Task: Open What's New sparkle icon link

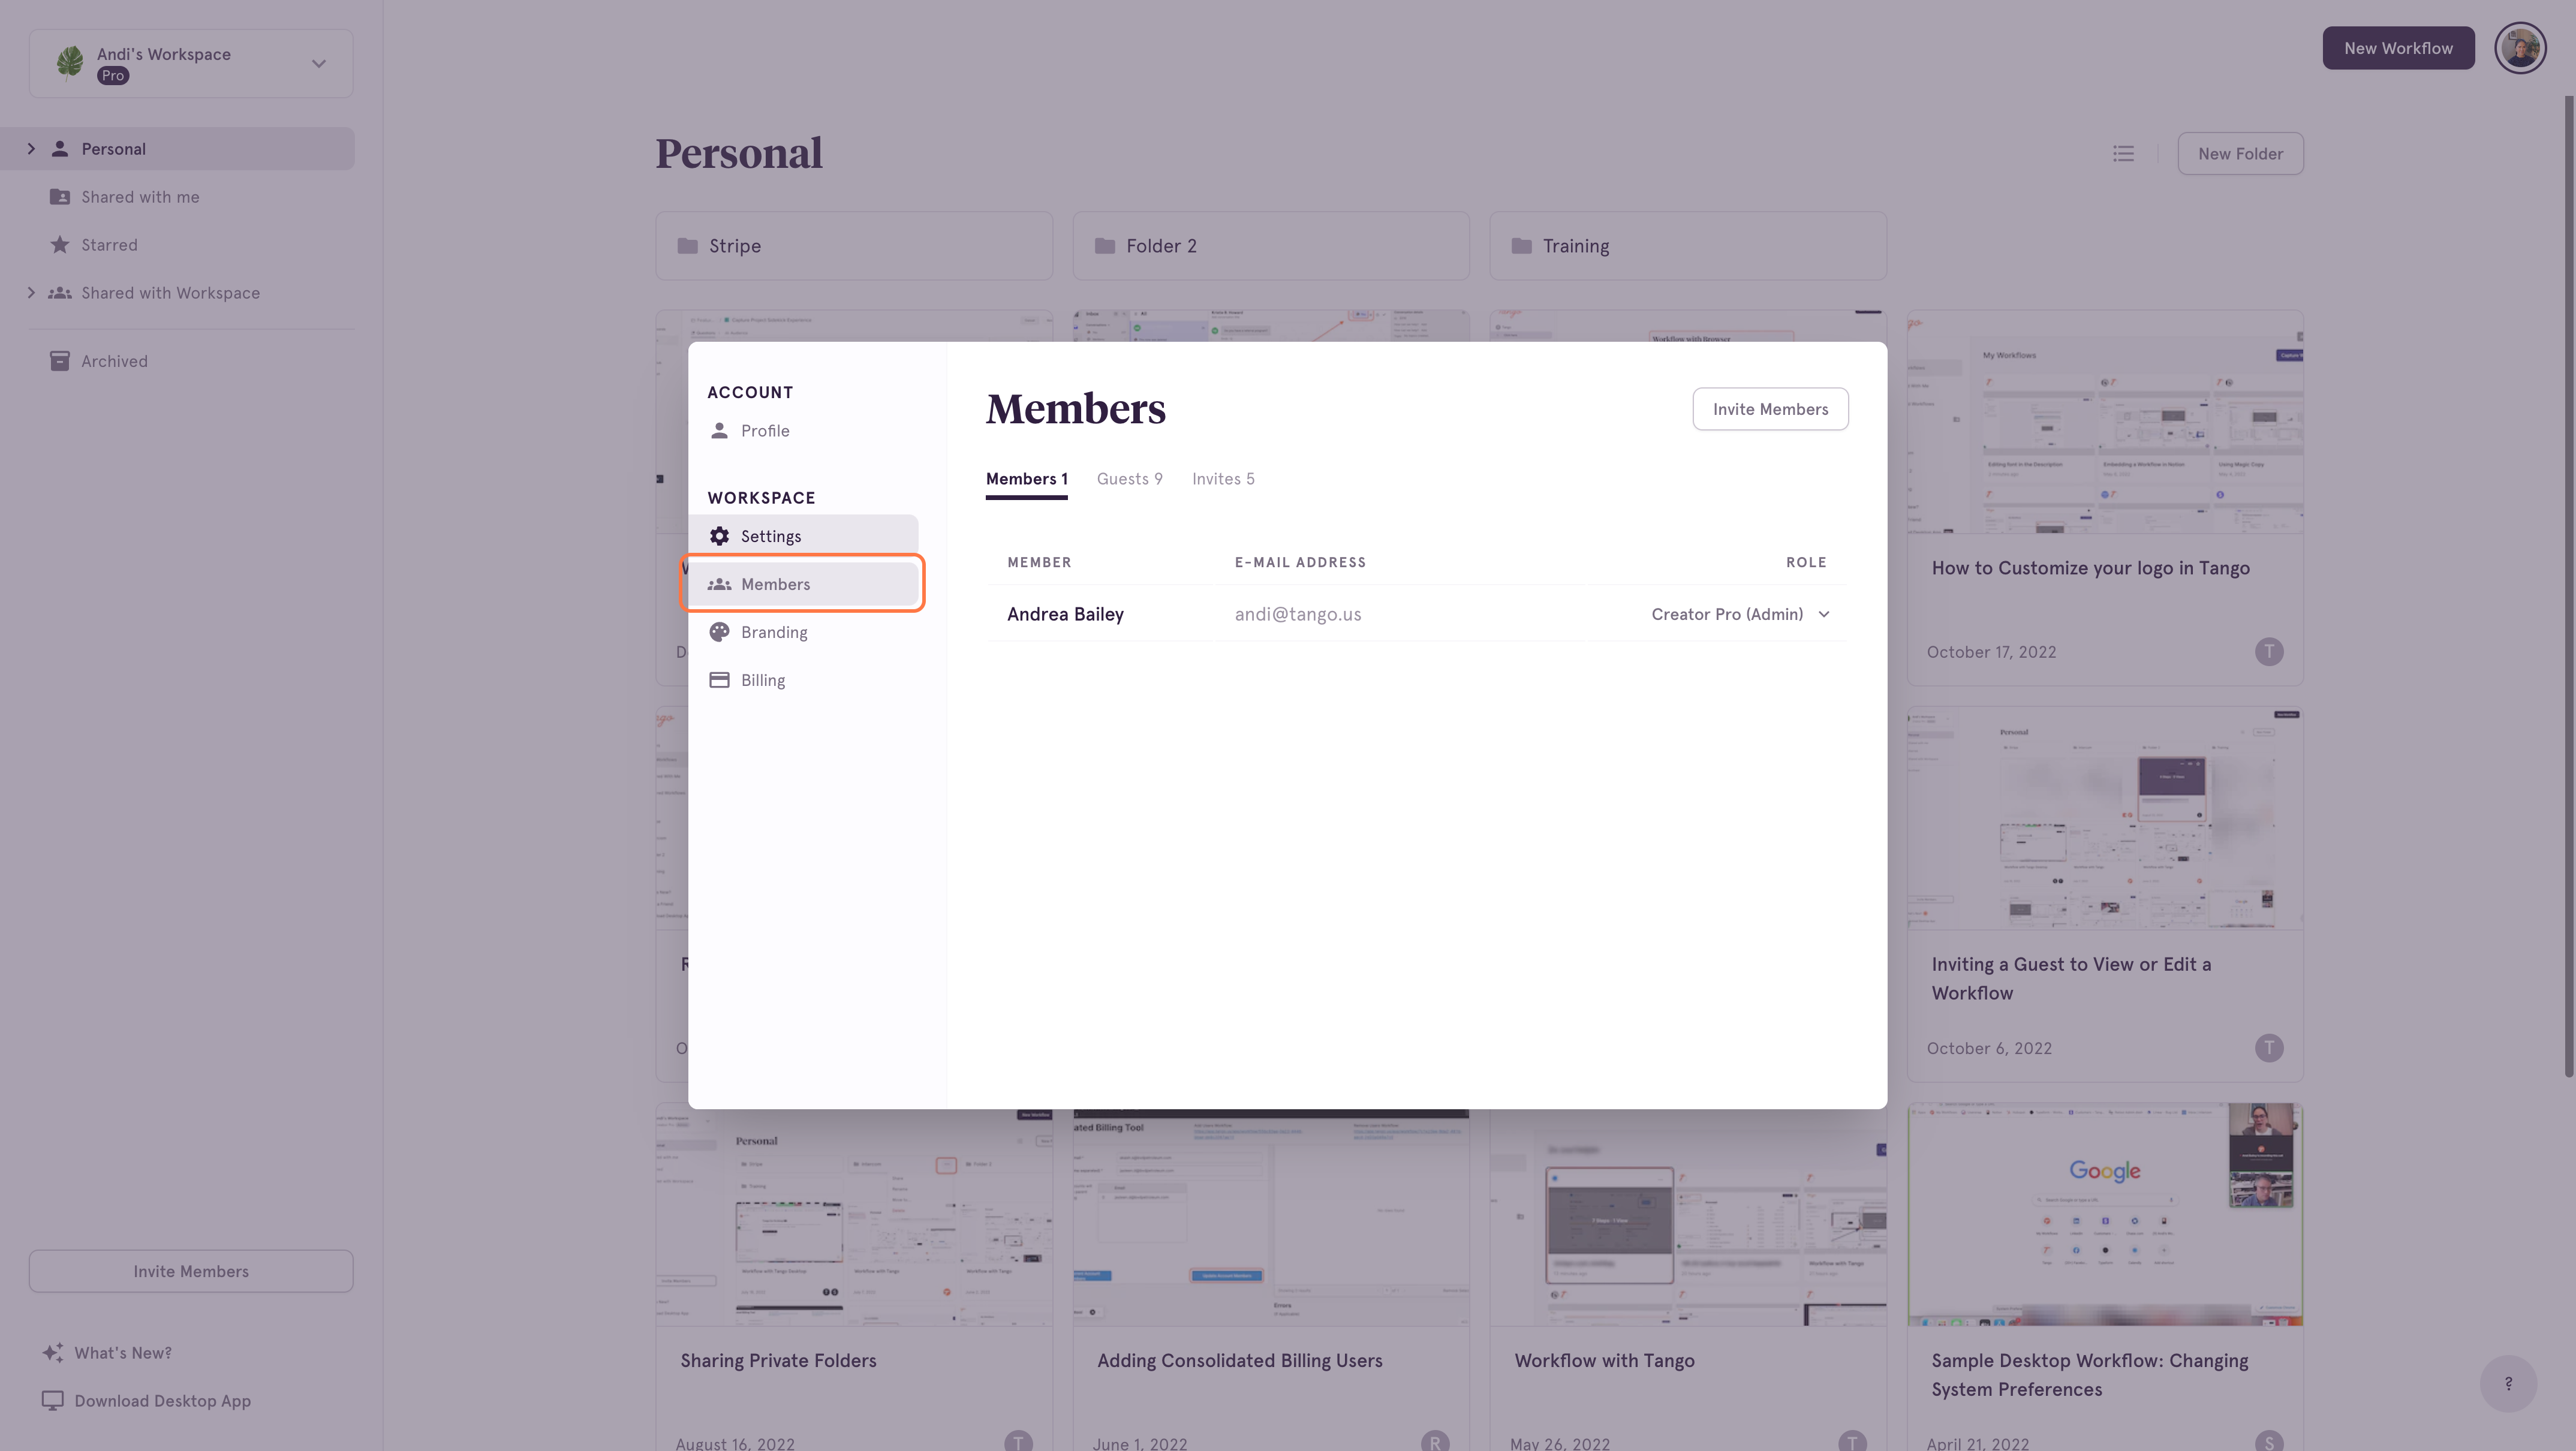Action: pyautogui.click(x=53, y=1353)
